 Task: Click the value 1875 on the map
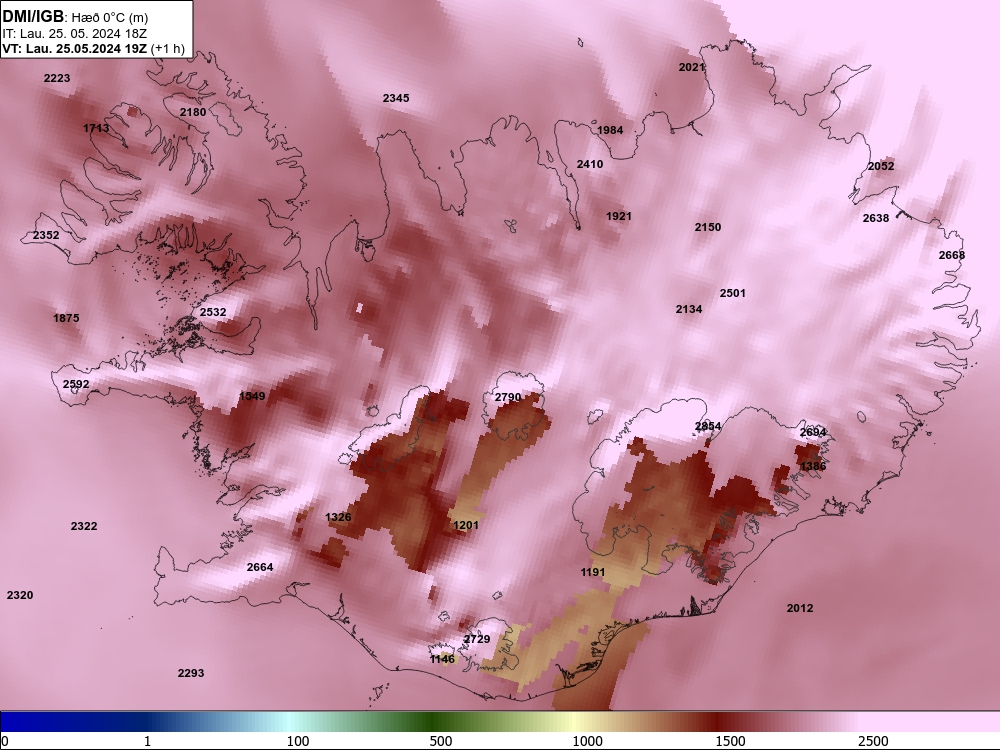pyautogui.click(x=66, y=318)
